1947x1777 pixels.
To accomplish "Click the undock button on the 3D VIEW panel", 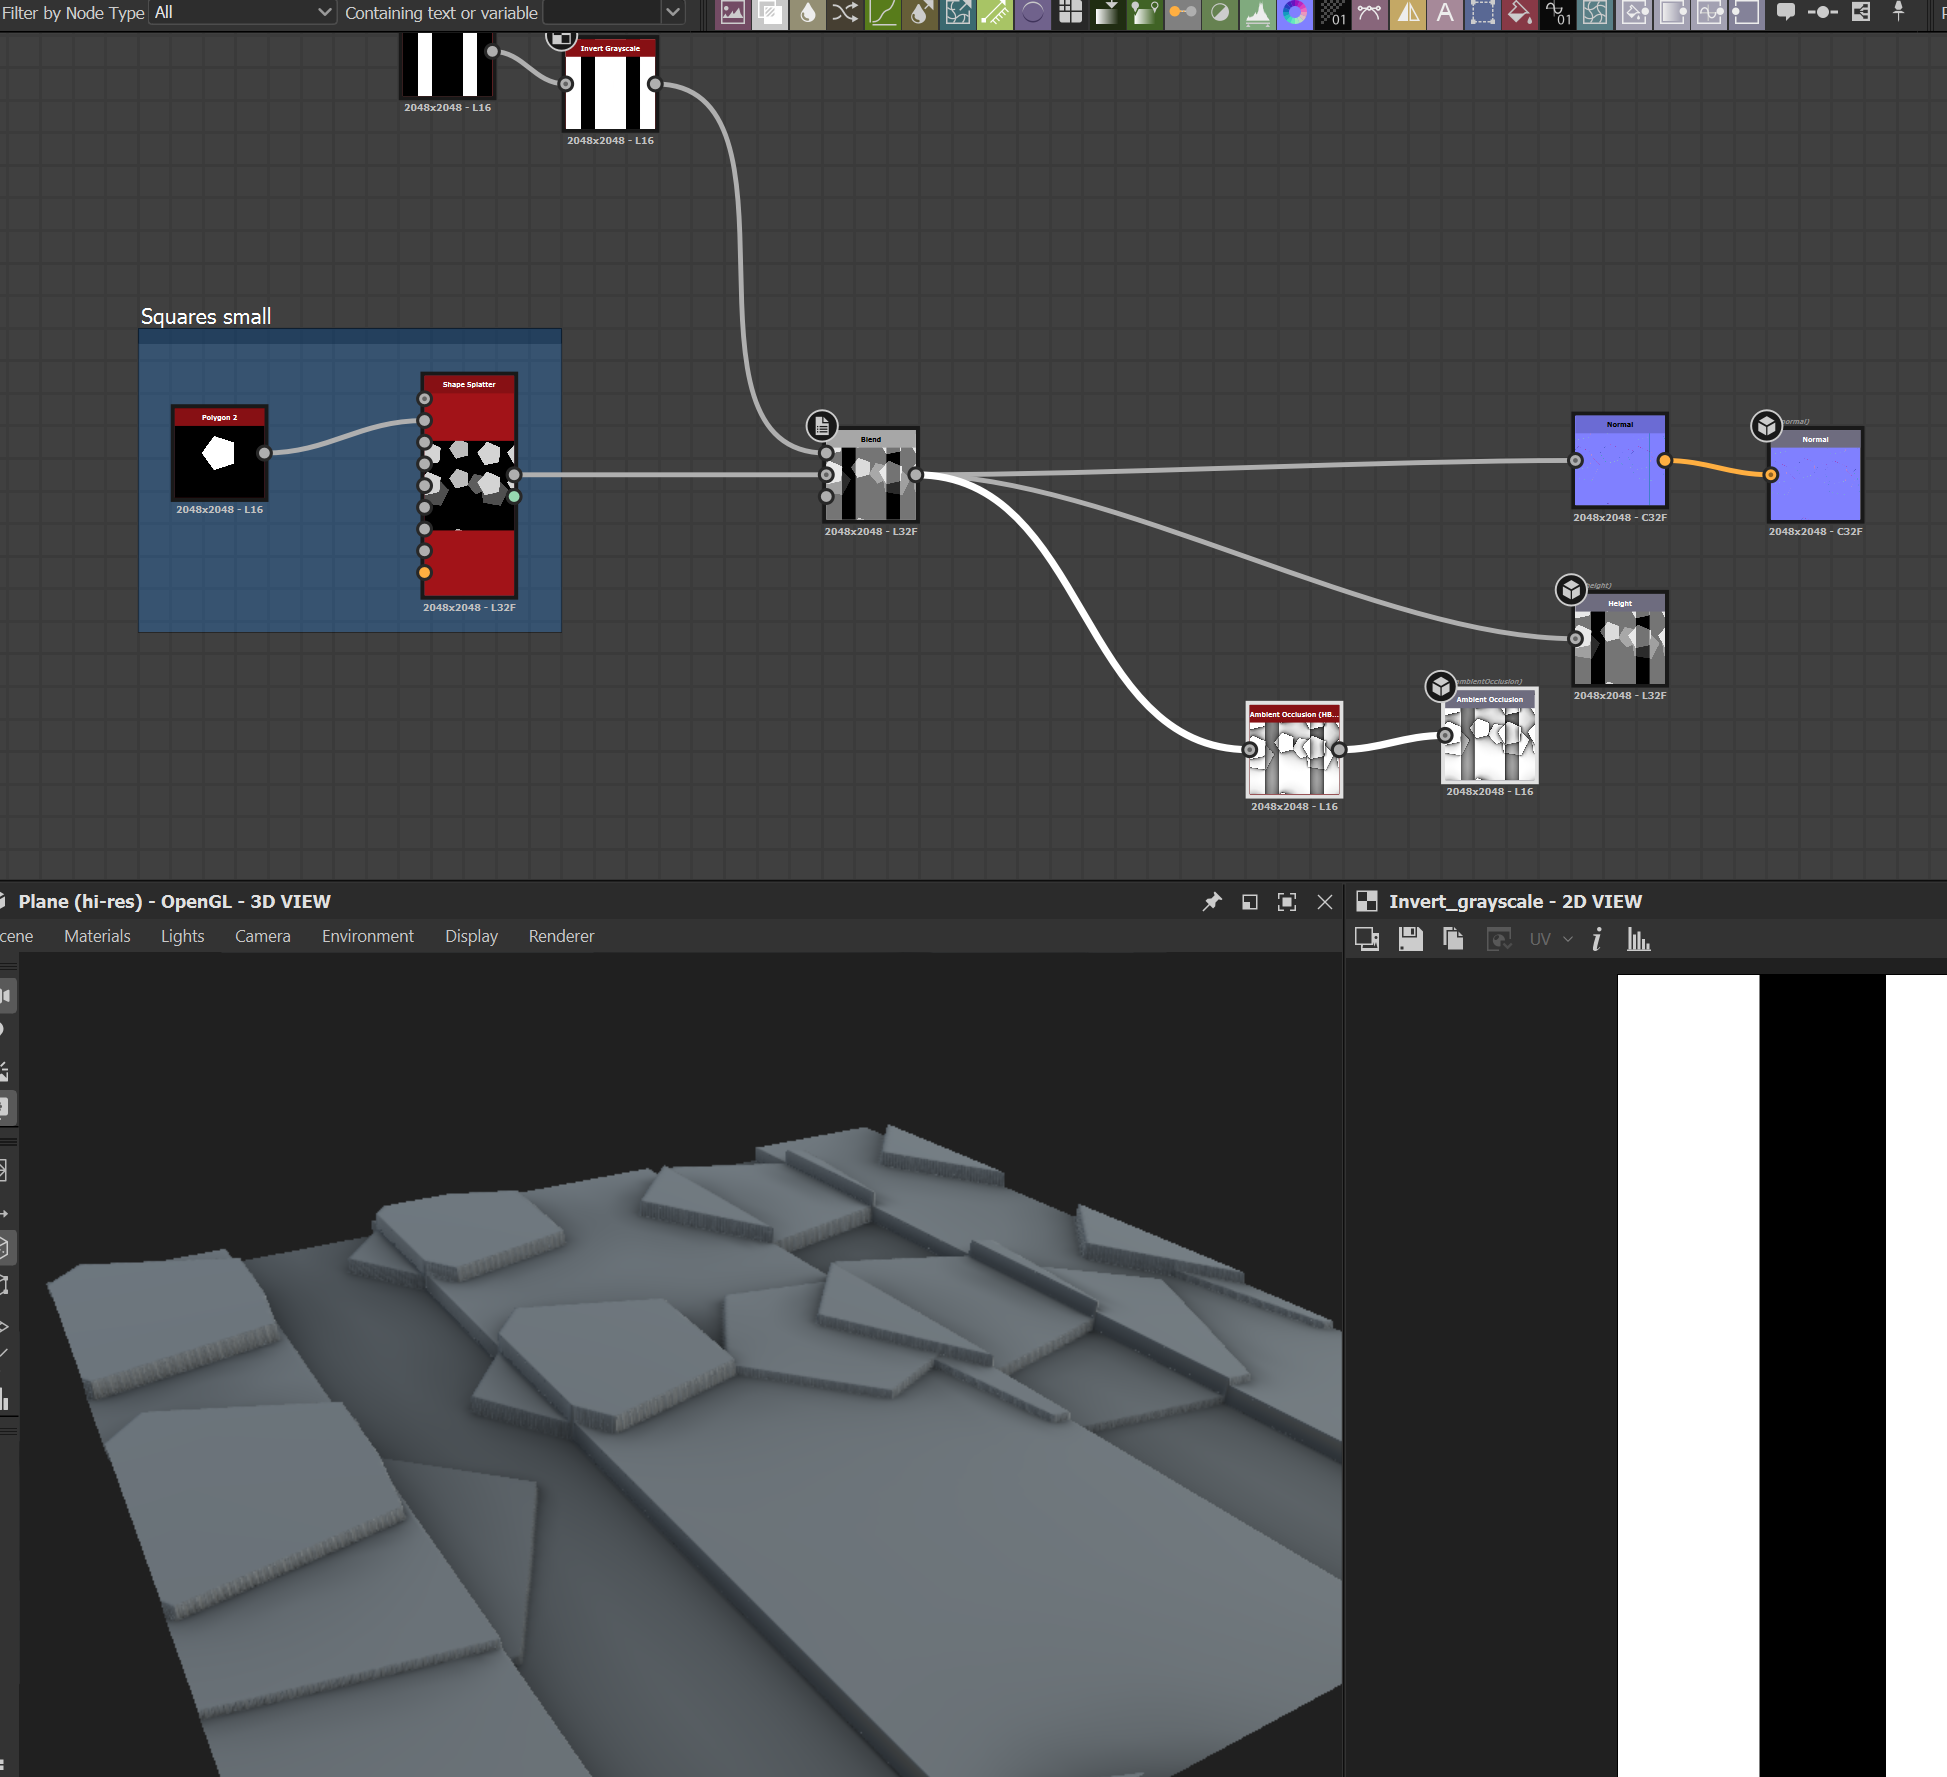I will [1249, 901].
